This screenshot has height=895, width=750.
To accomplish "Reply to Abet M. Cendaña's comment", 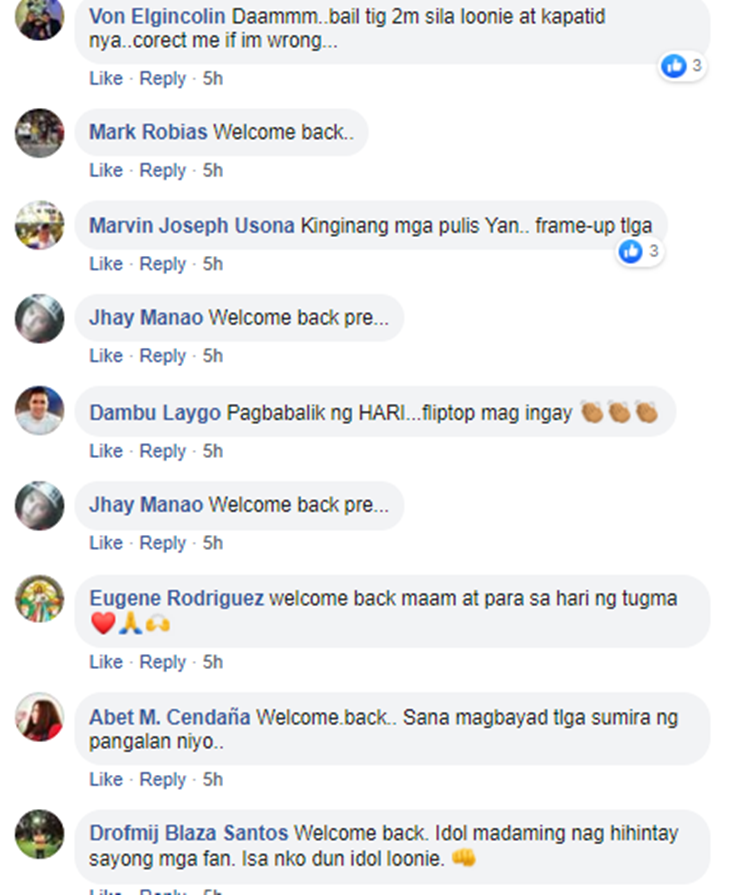I will [163, 780].
